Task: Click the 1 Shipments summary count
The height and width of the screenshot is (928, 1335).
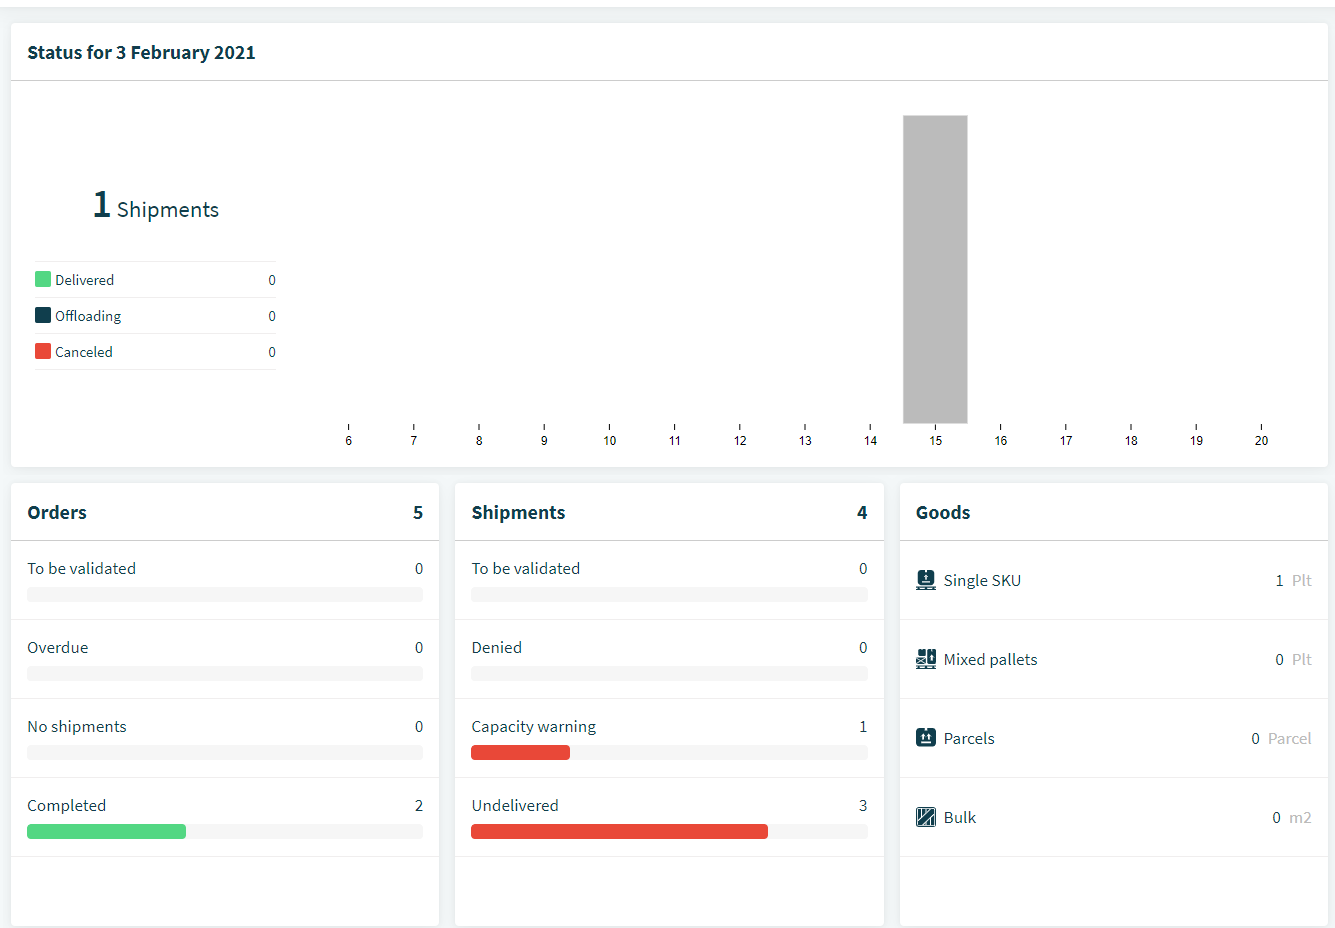Action: coord(156,206)
